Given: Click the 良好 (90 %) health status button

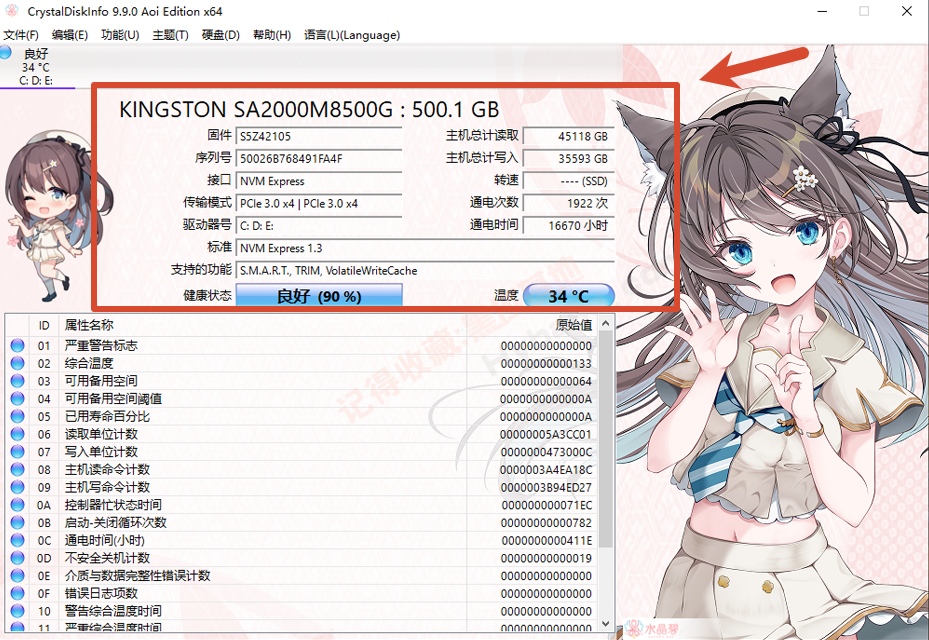Looking at the screenshot, I should pos(319,295).
